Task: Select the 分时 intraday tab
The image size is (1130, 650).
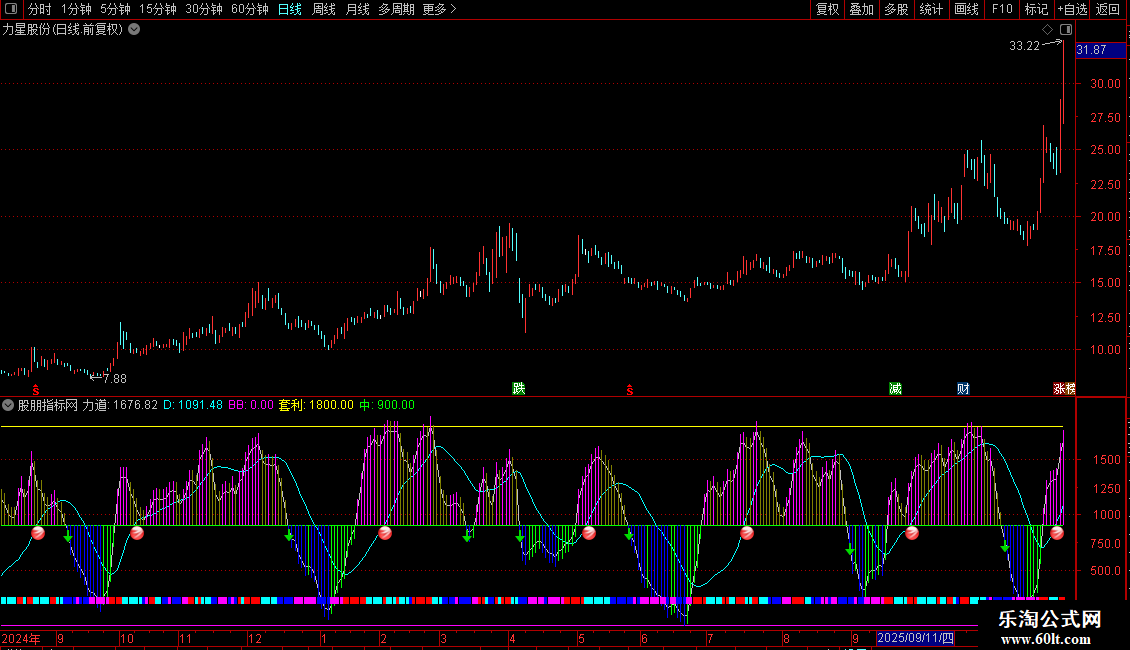Action: (x=39, y=10)
